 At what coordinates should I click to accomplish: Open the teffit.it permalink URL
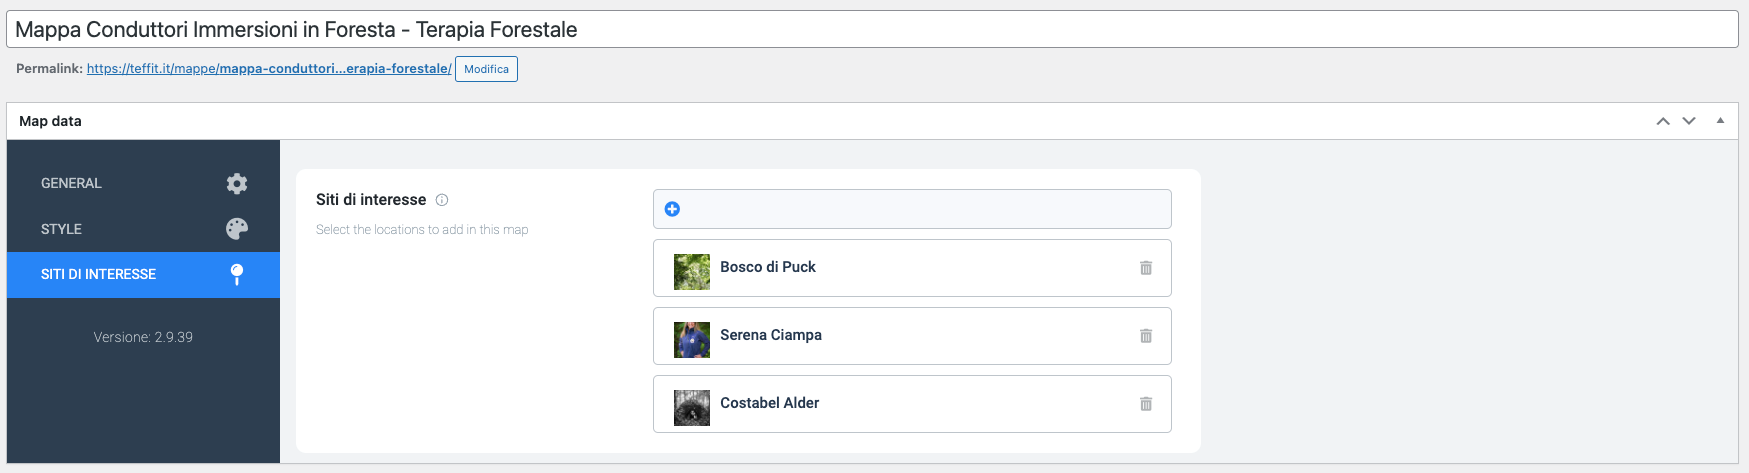269,69
